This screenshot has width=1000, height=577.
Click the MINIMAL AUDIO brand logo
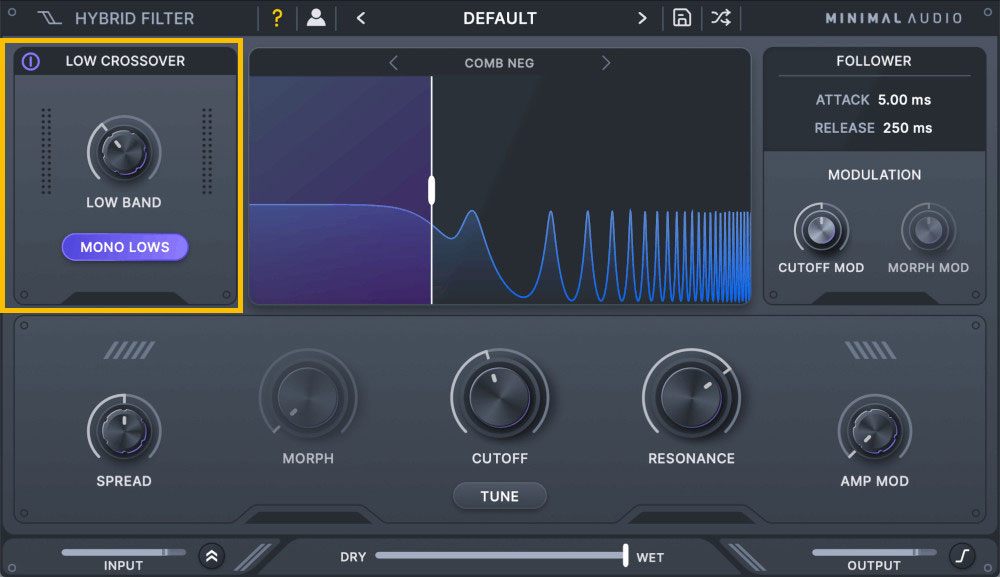(893, 18)
